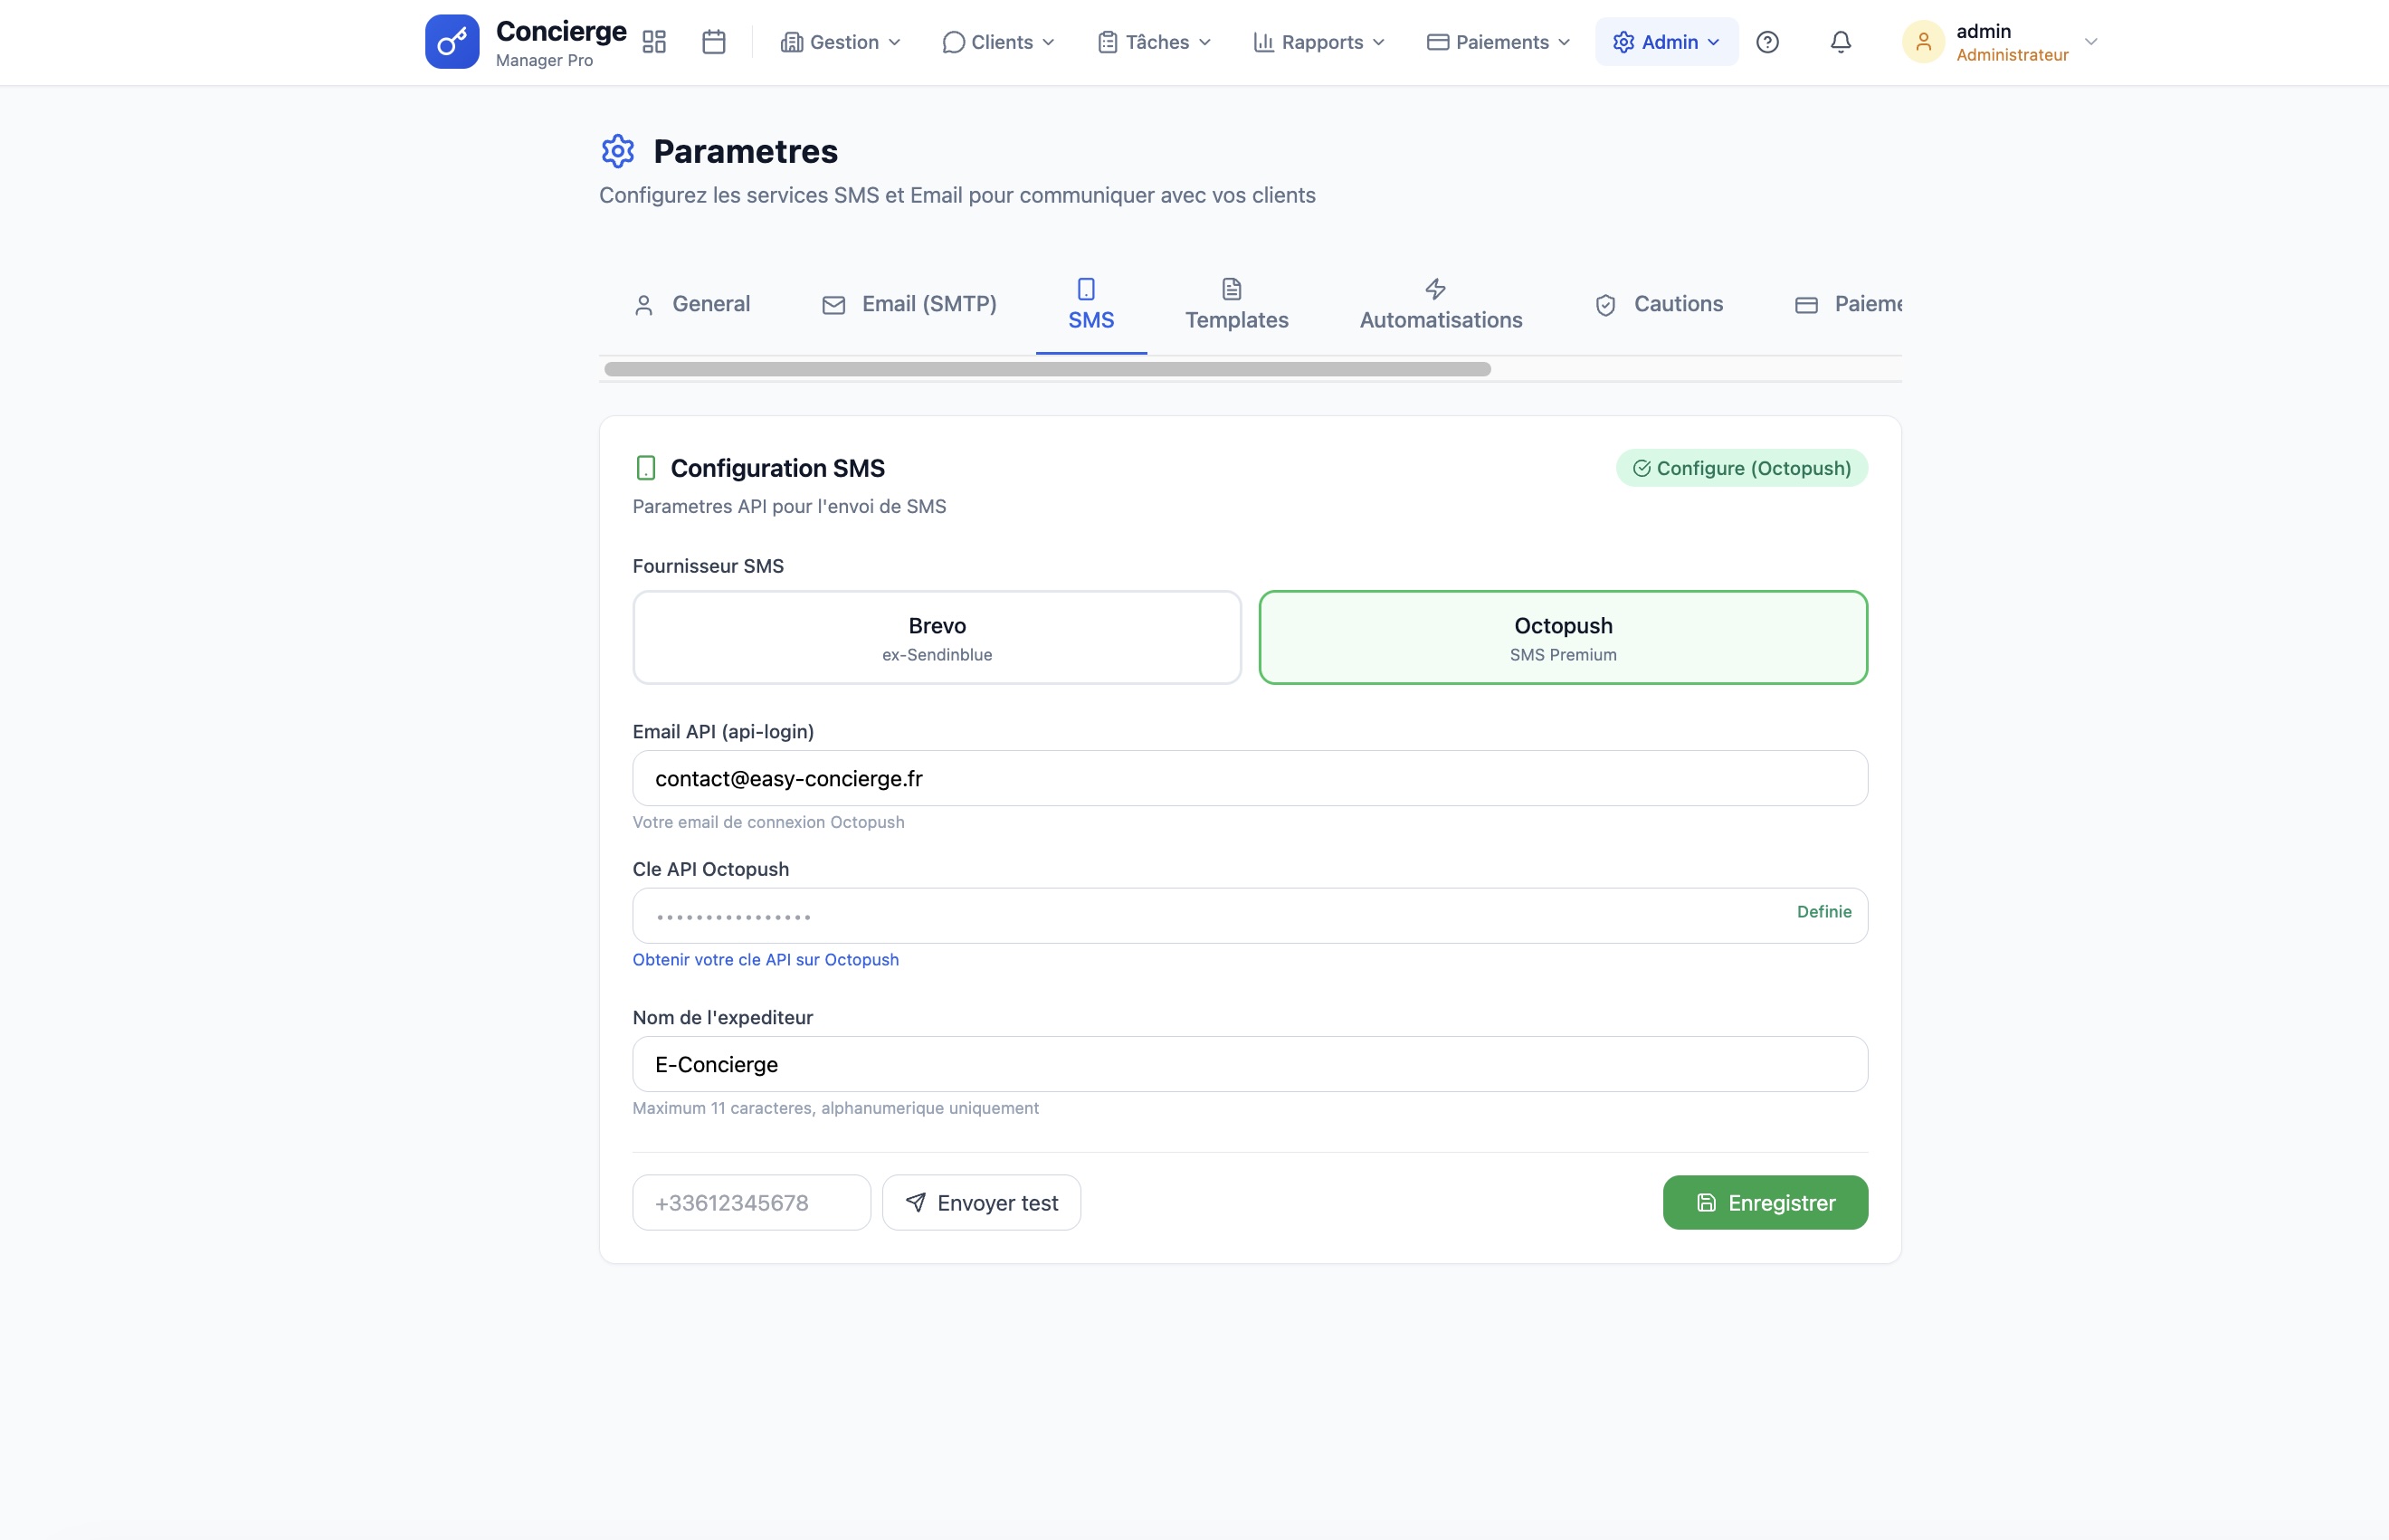Click the notification bell
Screen dimensions: 2389x1540
(x=1840, y=41)
